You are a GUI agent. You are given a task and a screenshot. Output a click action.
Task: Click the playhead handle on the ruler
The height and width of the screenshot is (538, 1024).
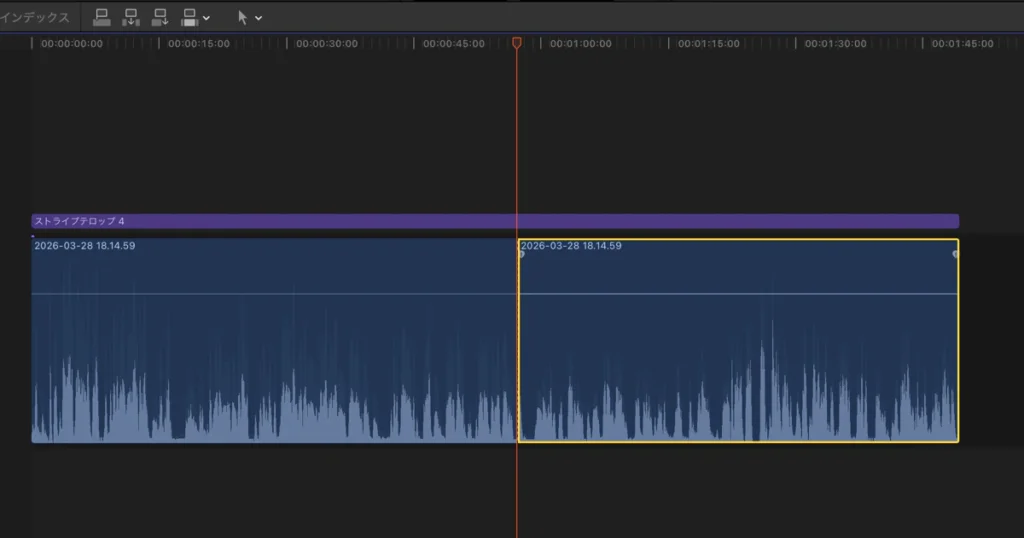(x=517, y=43)
